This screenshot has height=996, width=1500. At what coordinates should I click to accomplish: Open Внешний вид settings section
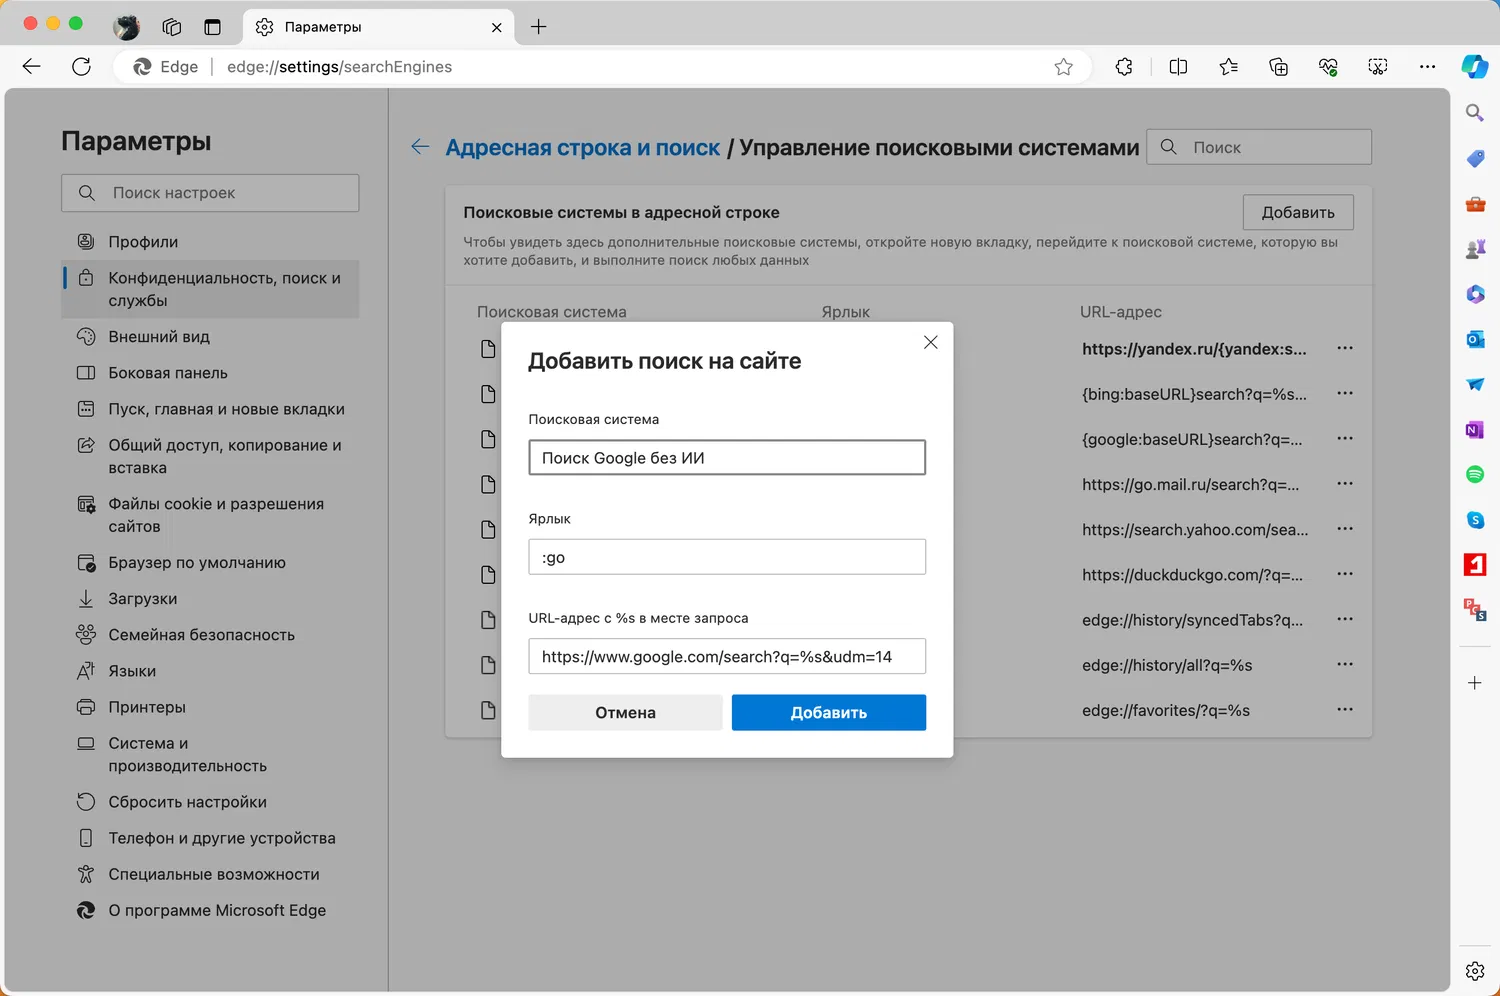tap(159, 337)
